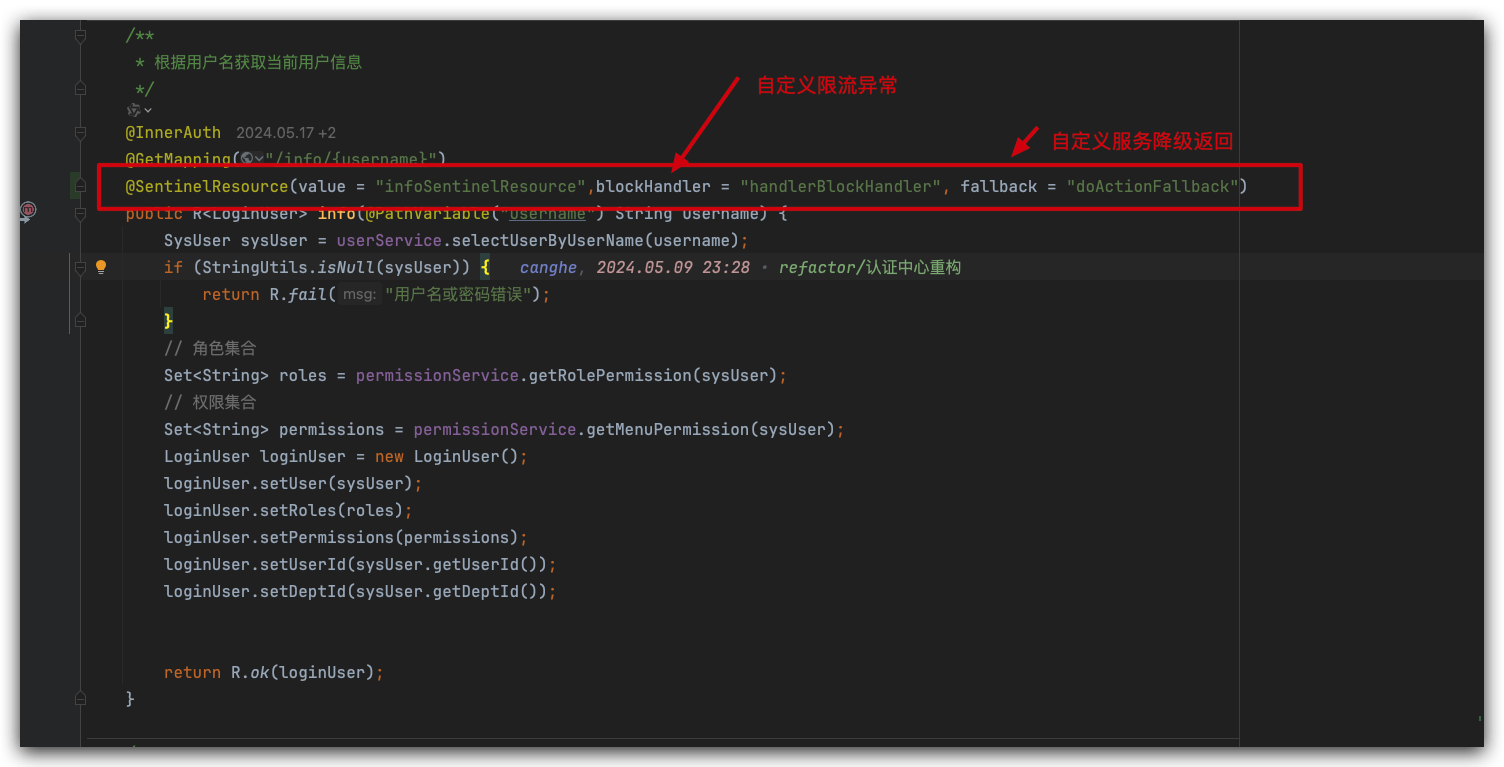
Task: Click the string "handlerBlockHandler"
Action: coord(840,186)
